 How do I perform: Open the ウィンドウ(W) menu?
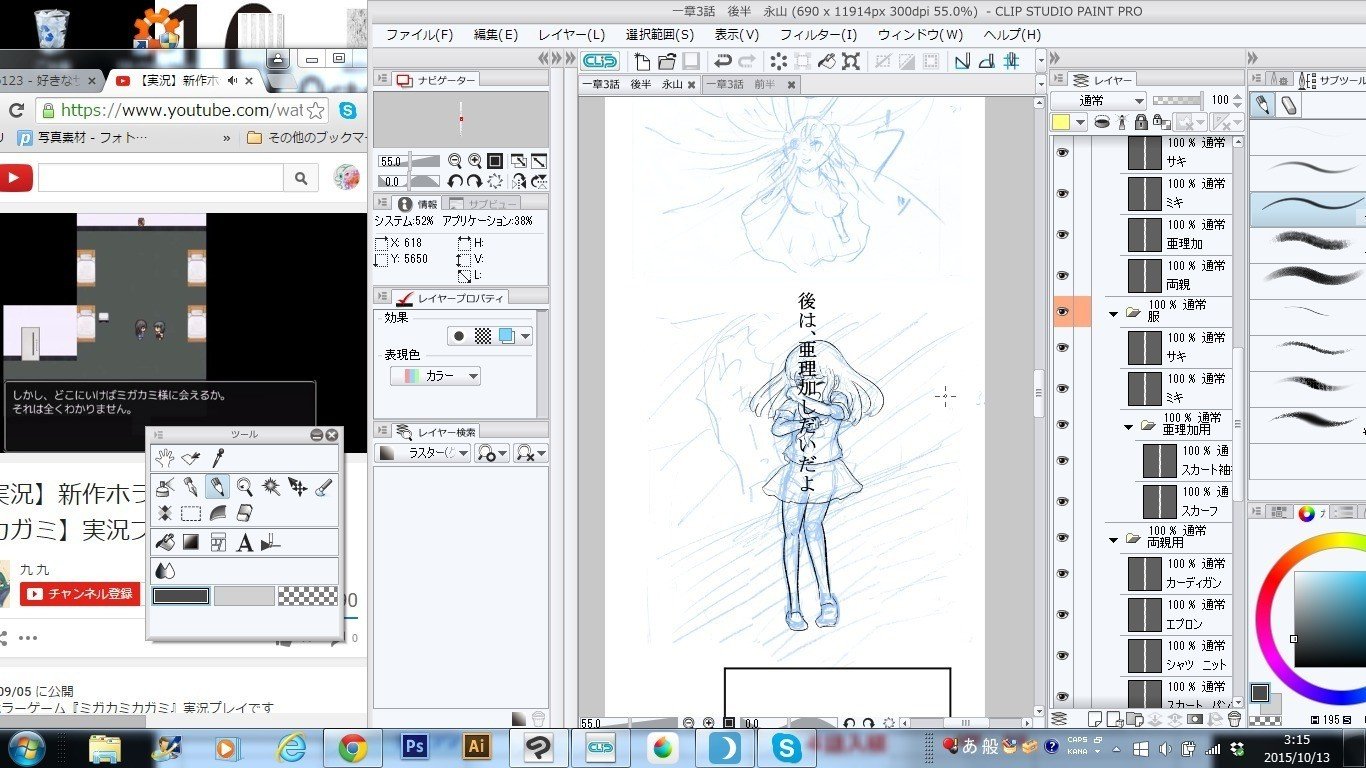click(920, 34)
